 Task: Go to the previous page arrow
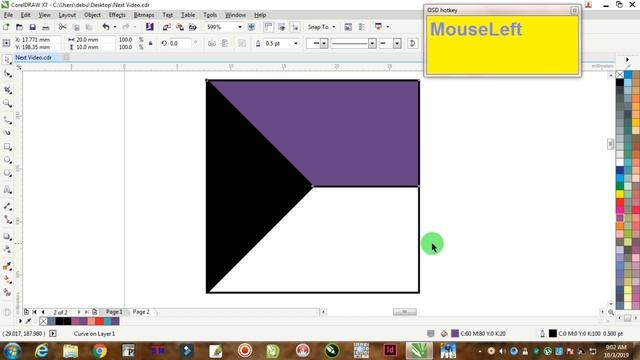point(43,312)
